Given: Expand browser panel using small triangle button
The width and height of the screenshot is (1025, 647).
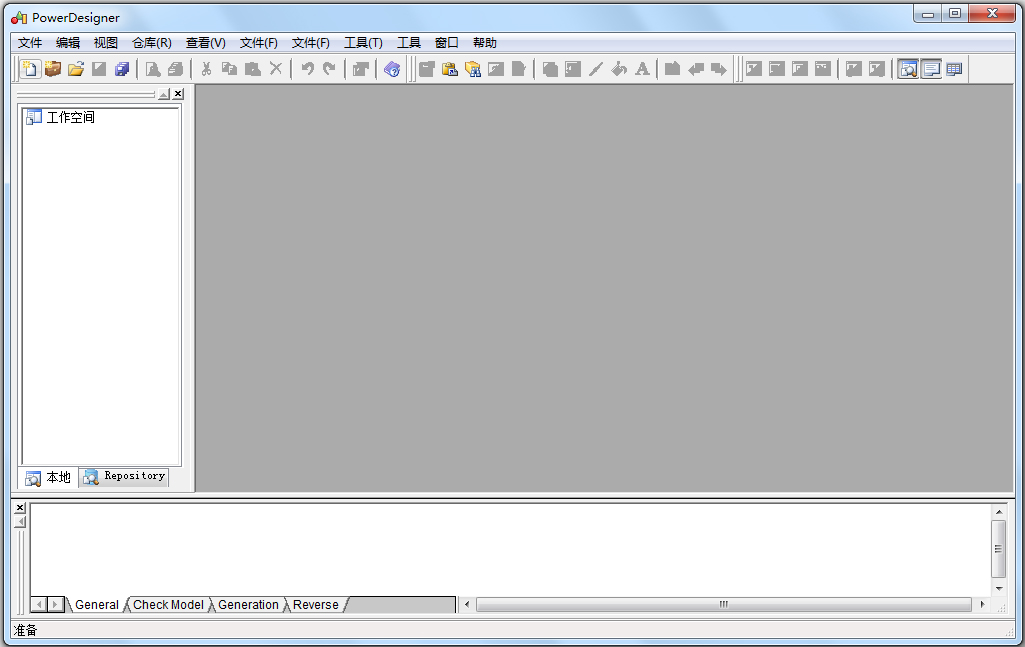Looking at the screenshot, I should click(x=164, y=94).
